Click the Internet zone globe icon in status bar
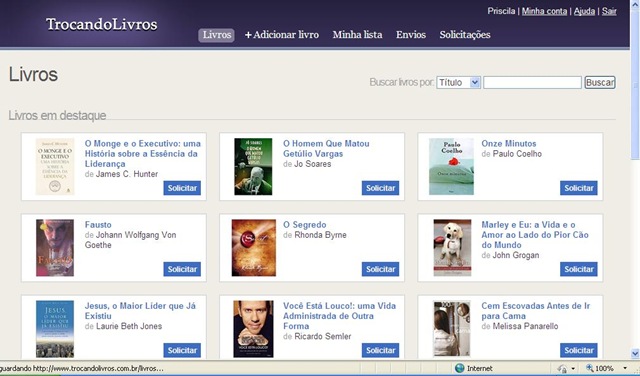 click(x=460, y=368)
